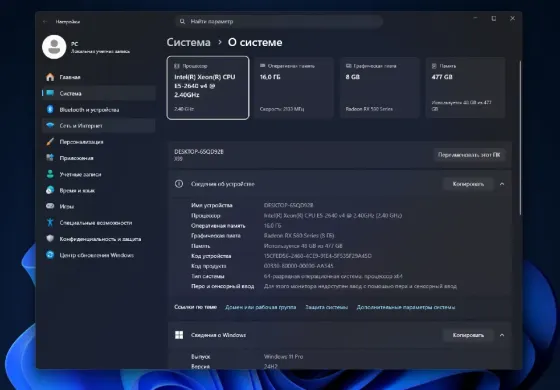The image size is (560, 390).
Task: Click the Игры gamepad icon
Action: [50, 206]
